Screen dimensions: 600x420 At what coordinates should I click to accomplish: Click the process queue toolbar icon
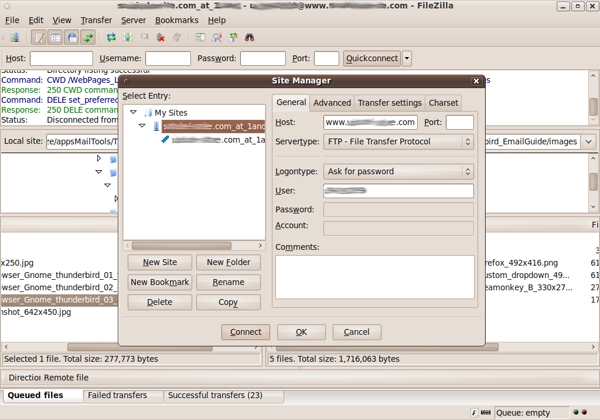(128, 37)
